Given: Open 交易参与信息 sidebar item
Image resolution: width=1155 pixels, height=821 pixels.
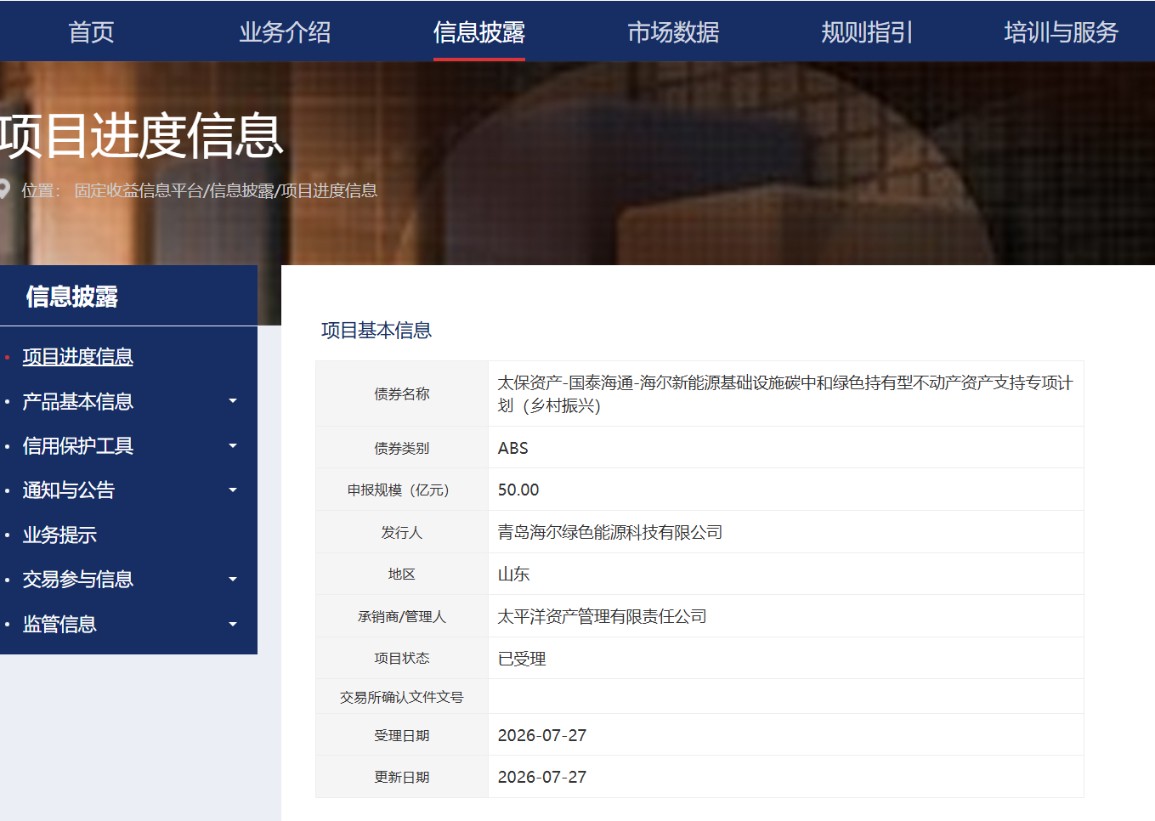Looking at the screenshot, I should pyautogui.click(x=77, y=579).
